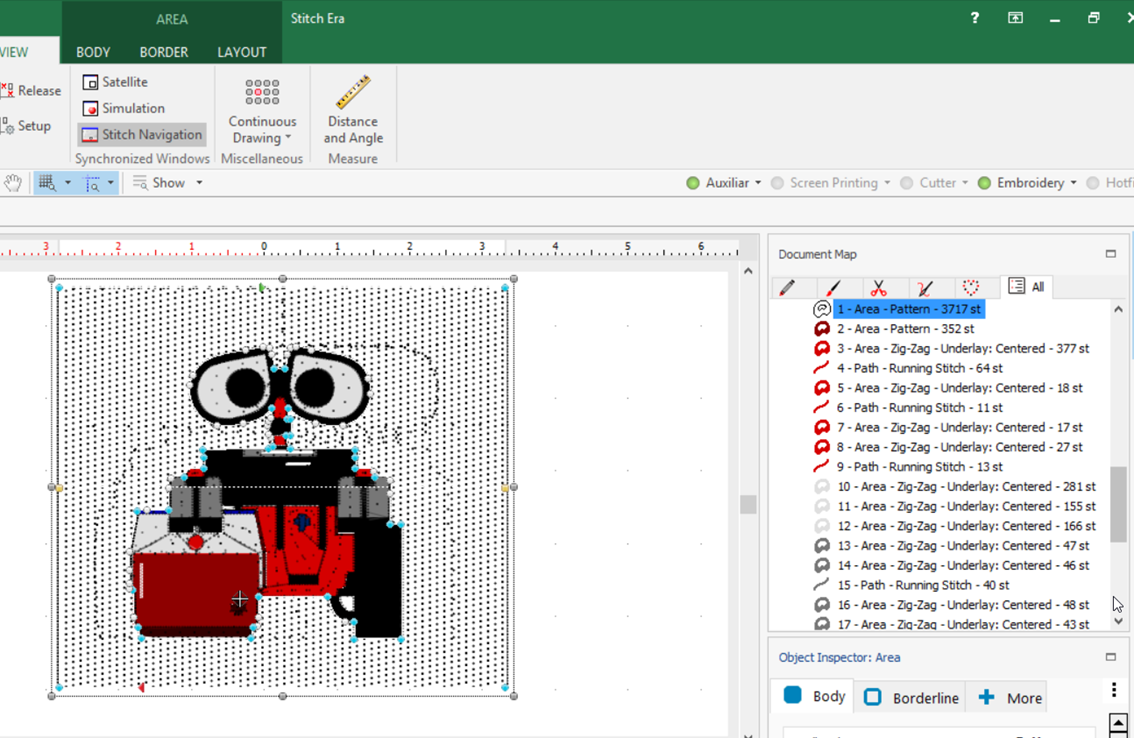This screenshot has width=1134, height=738.
Task: Open the grid zoom dropdown arrow
Action: coord(67,183)
